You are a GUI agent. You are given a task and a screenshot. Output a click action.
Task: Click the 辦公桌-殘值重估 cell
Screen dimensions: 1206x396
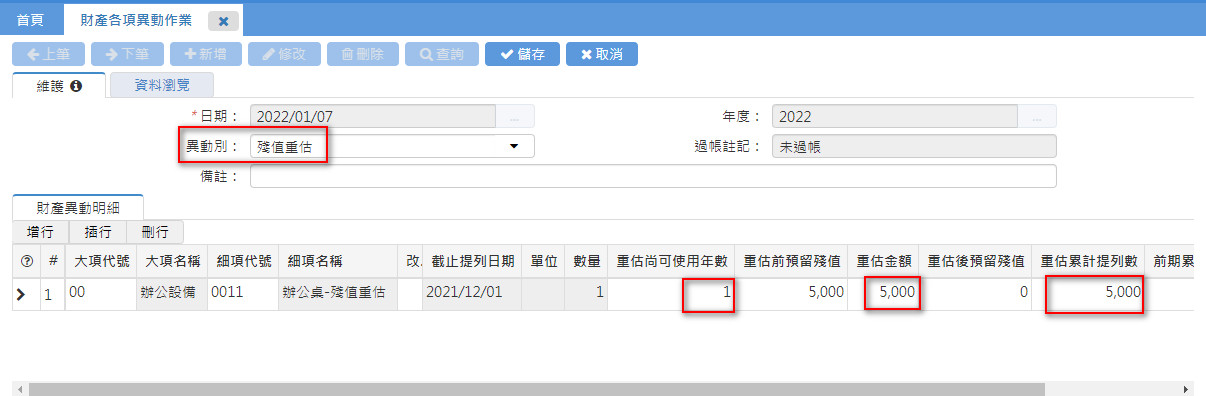point(338,294)
